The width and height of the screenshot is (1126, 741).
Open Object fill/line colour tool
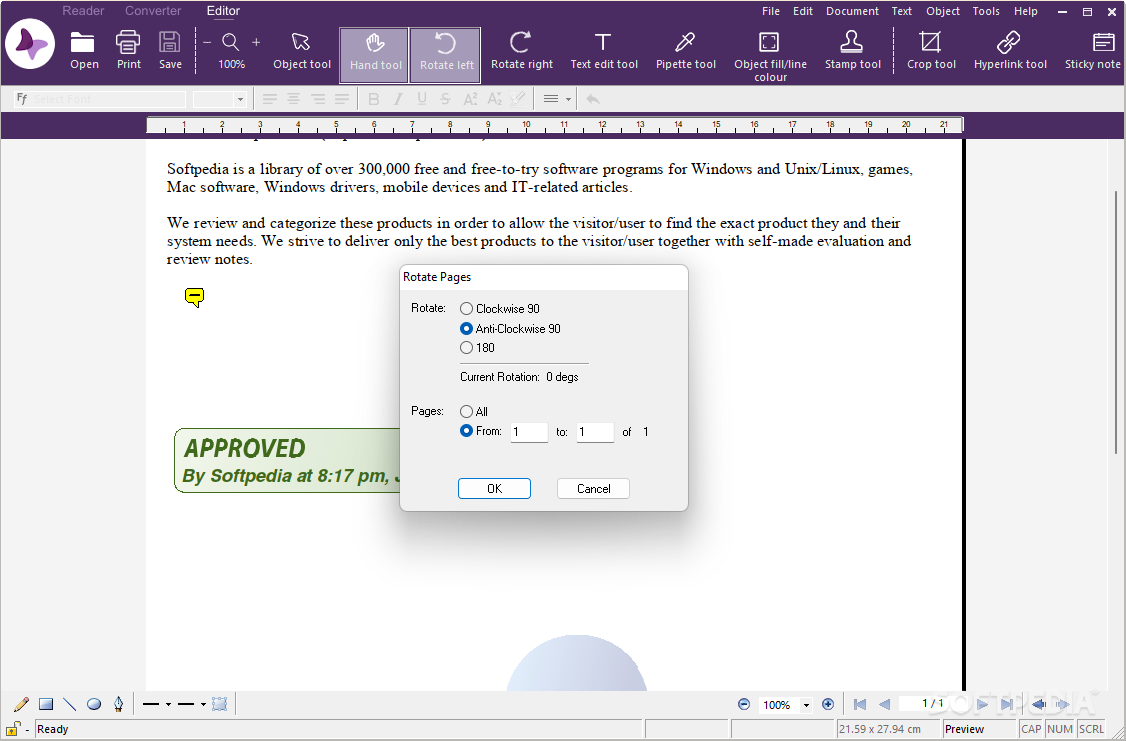click(770, 56)
